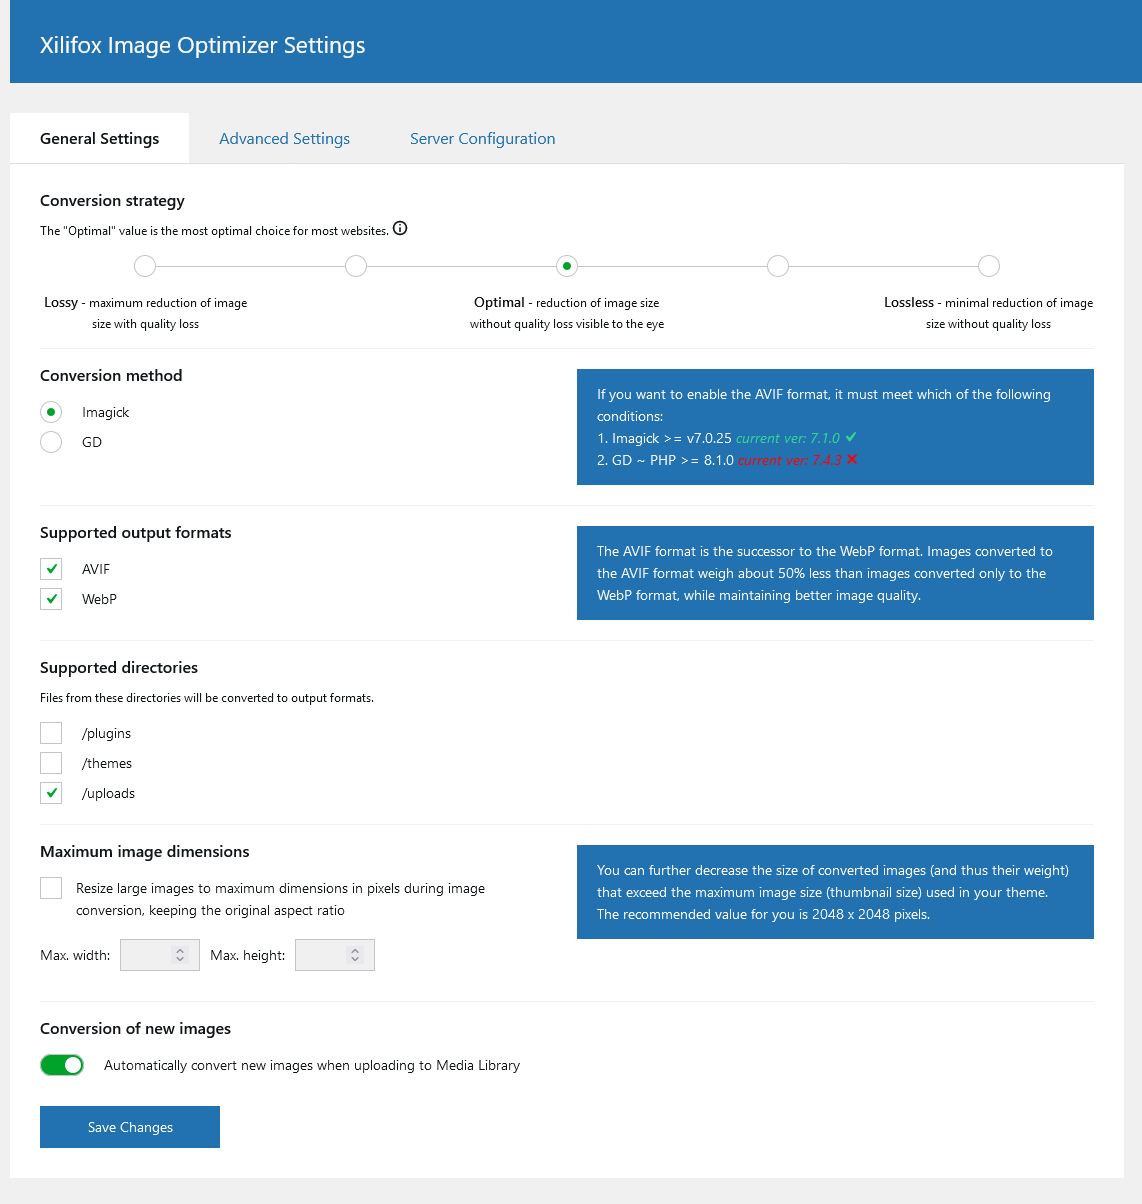Select the strategy point between Lossy and Optimal
The height and width of the screenshot is (1204, 1142).
pyautogui.click(x=356, y=266)
